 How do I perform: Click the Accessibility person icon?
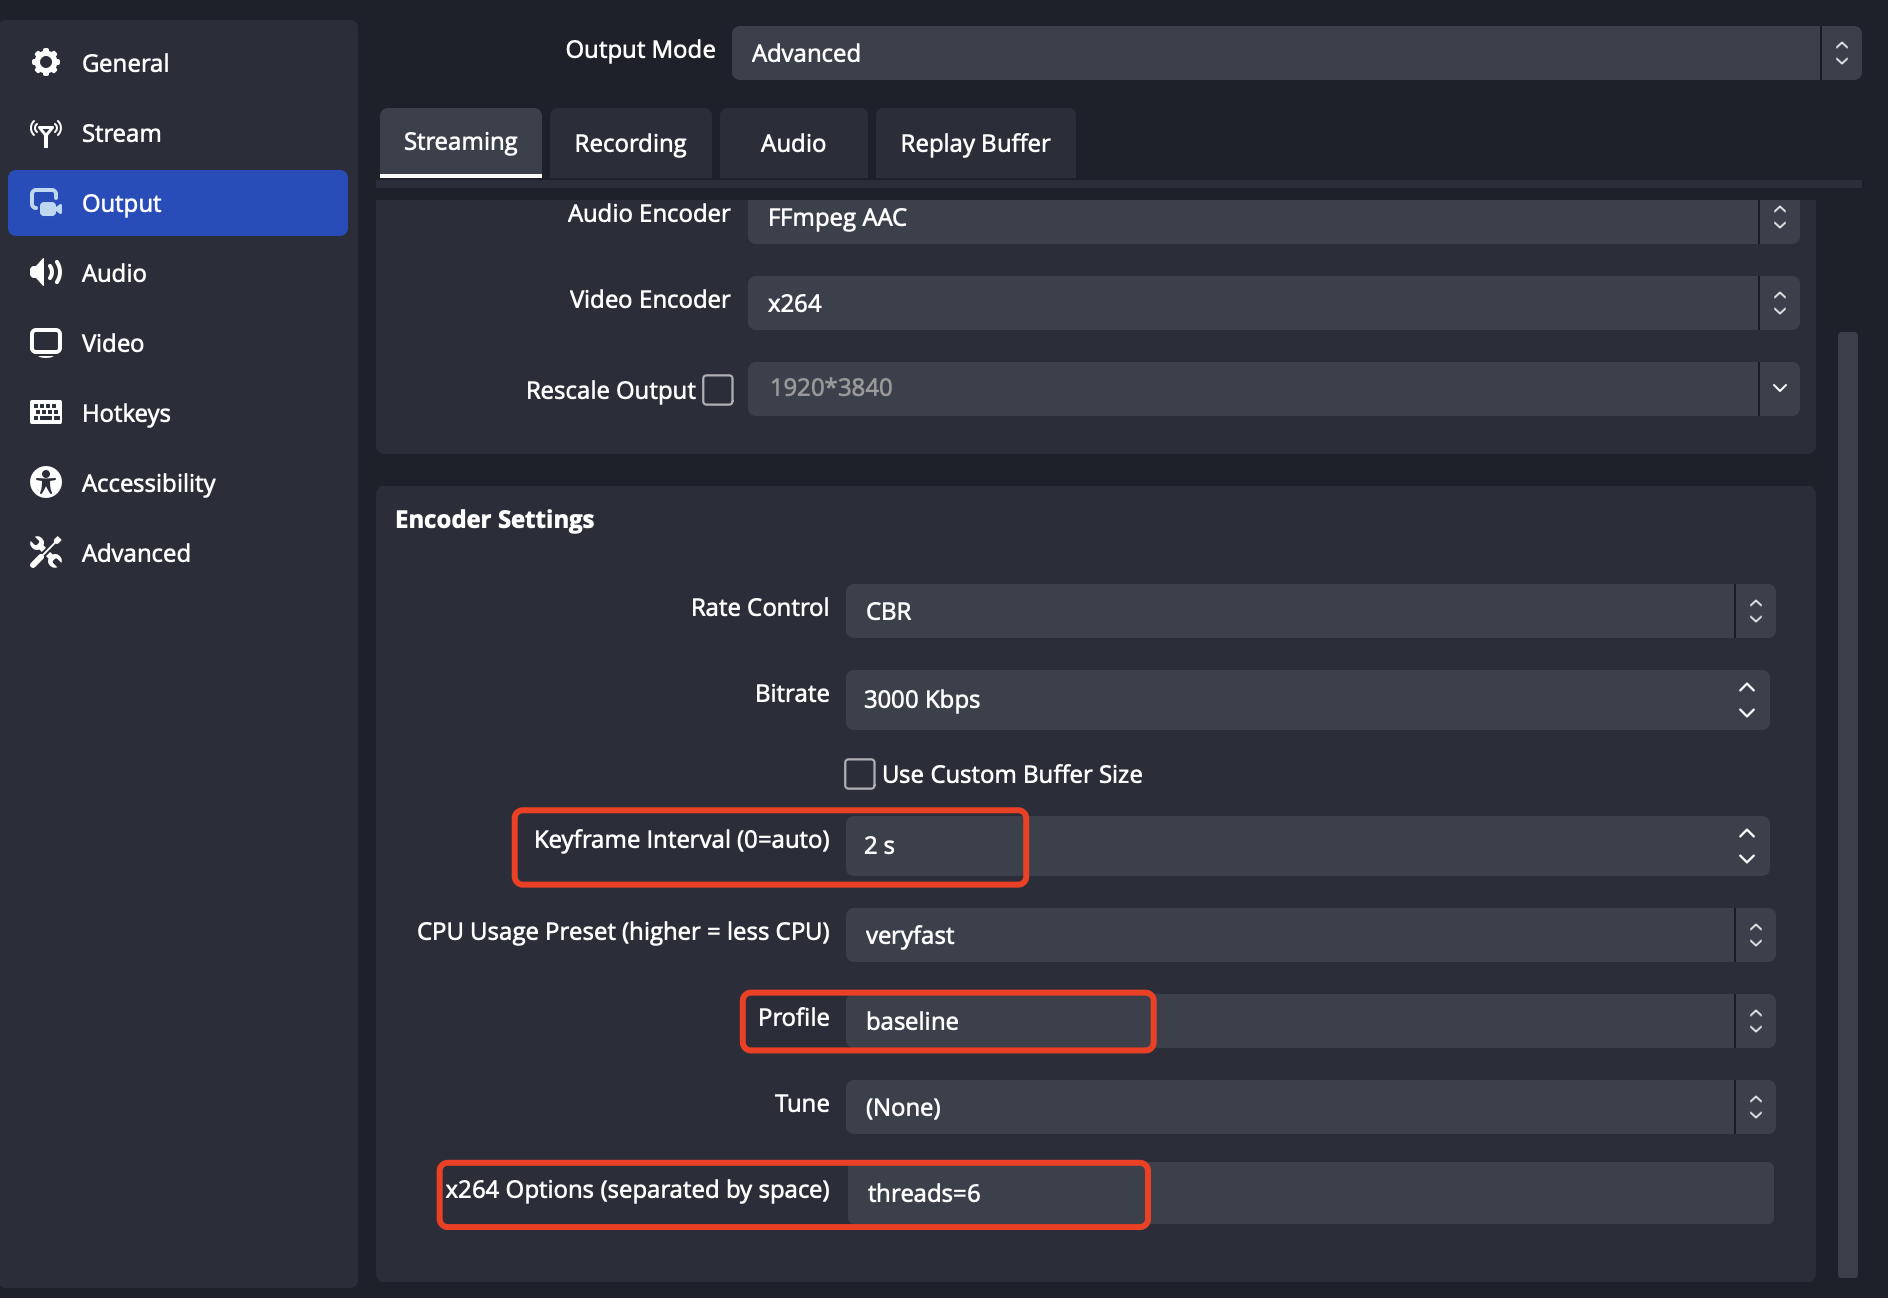click(46, 482)
